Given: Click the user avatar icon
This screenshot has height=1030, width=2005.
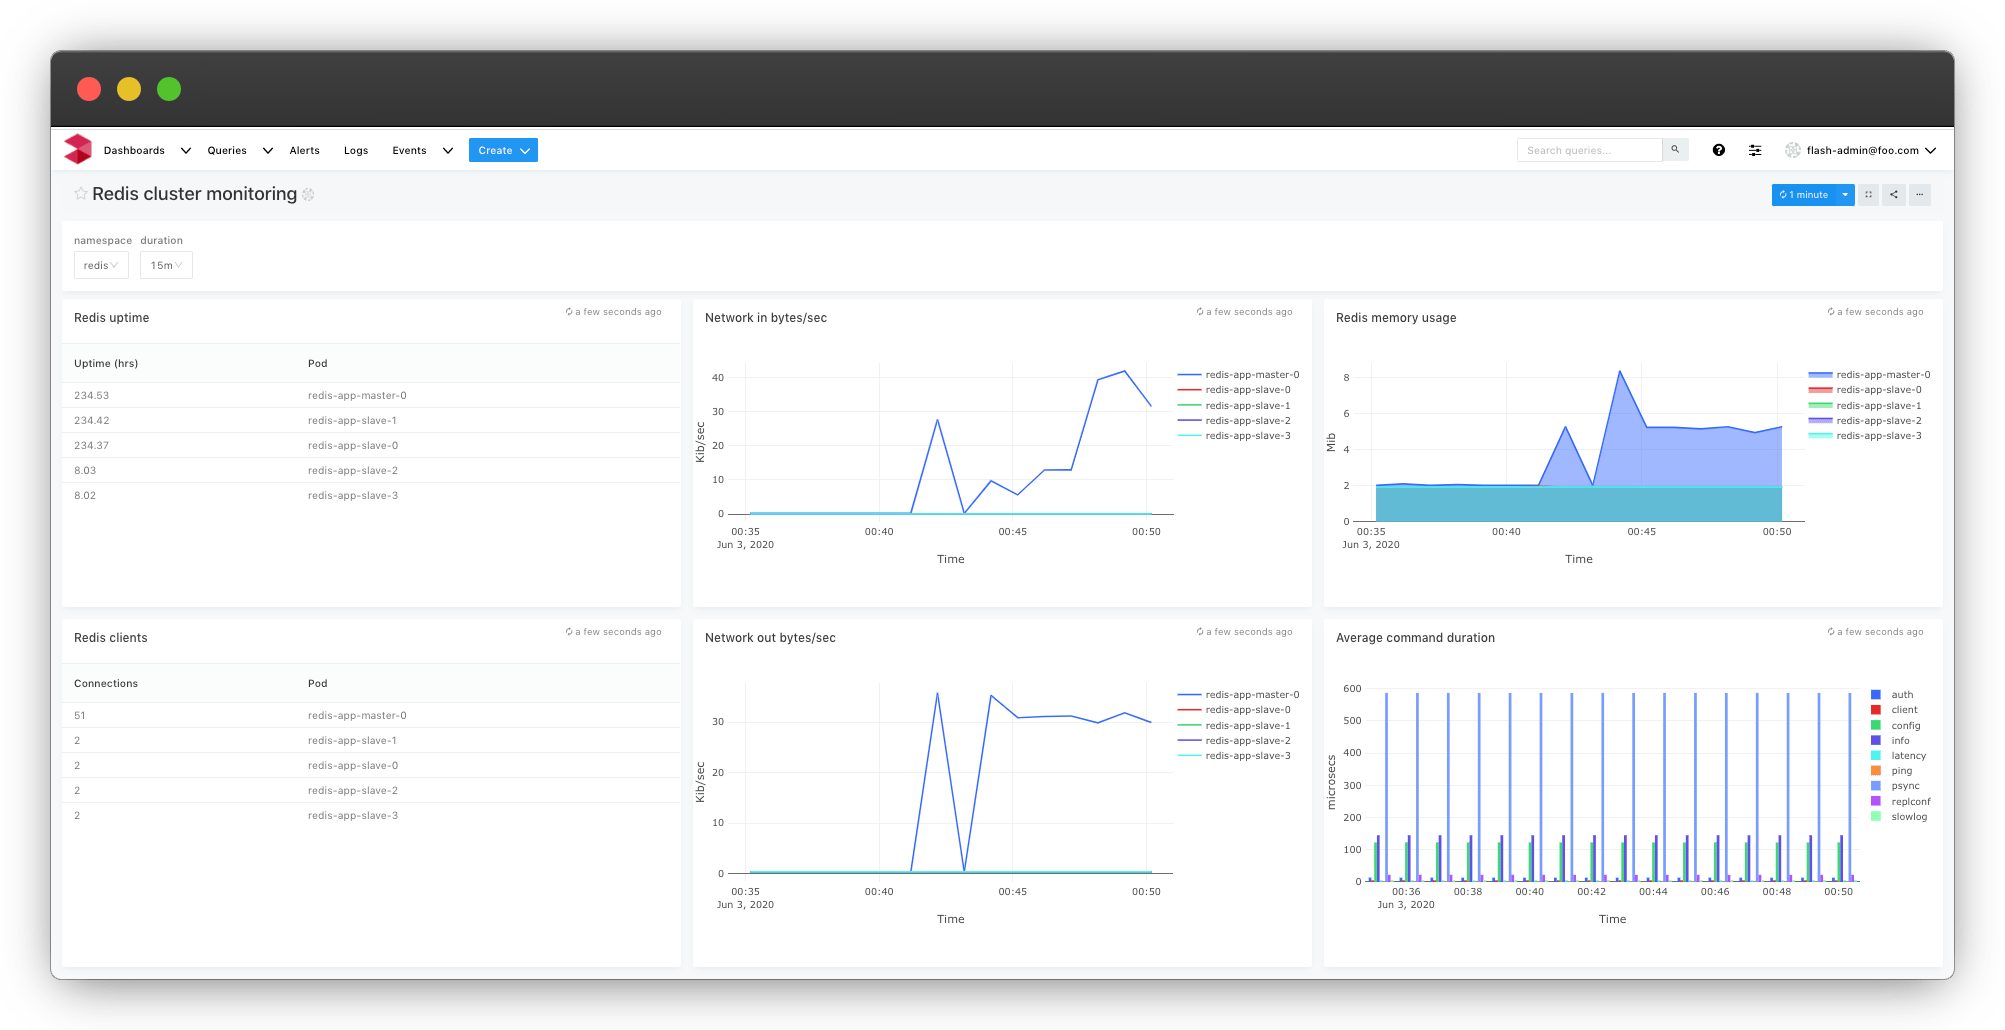Looking at the screenshot, I should coord(1793,150).
